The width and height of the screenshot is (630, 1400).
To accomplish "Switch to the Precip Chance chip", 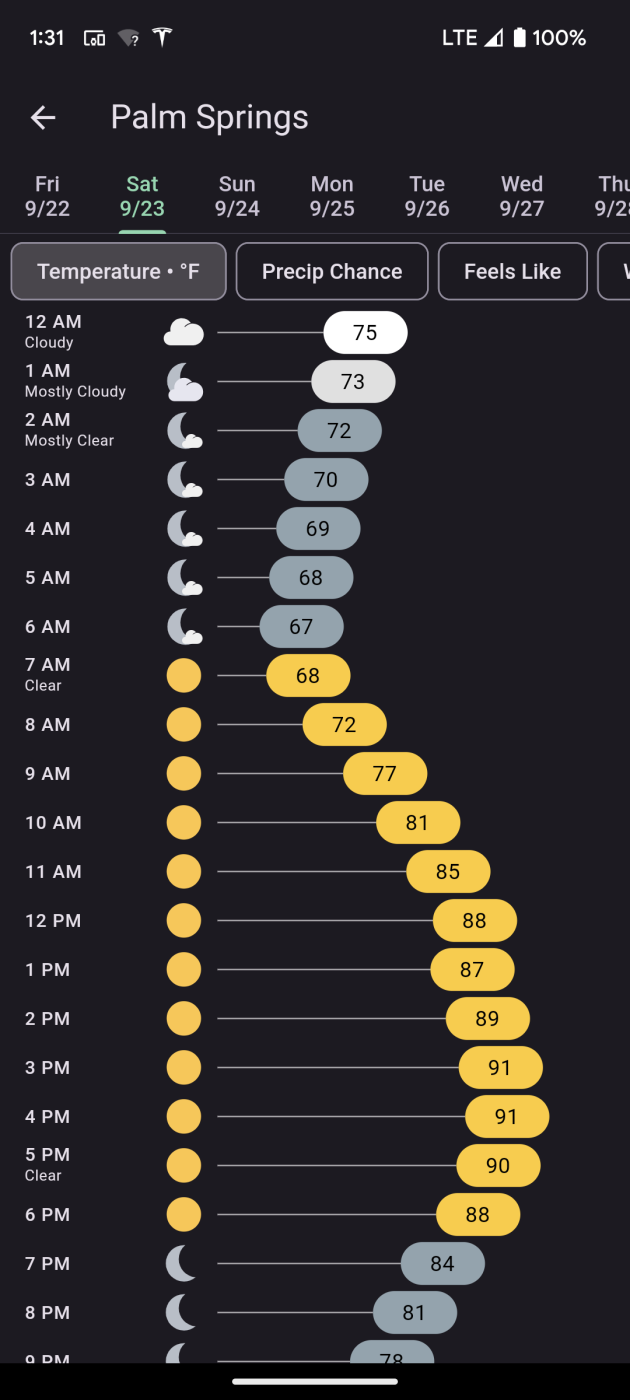I will (x=332, y=272).
